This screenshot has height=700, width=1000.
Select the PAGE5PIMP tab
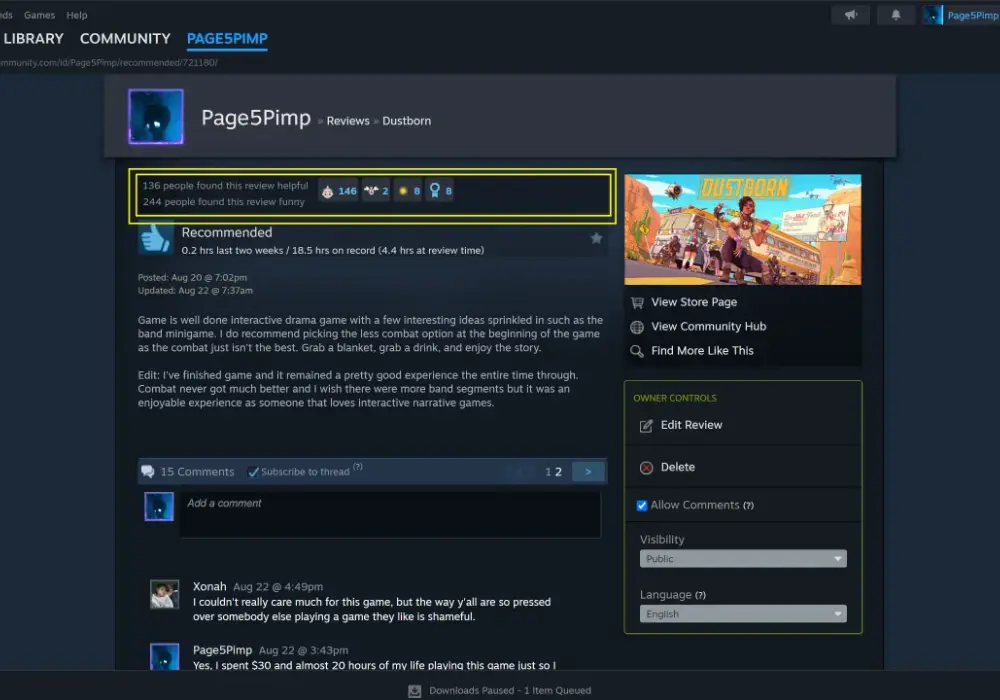tap(227, 38)
